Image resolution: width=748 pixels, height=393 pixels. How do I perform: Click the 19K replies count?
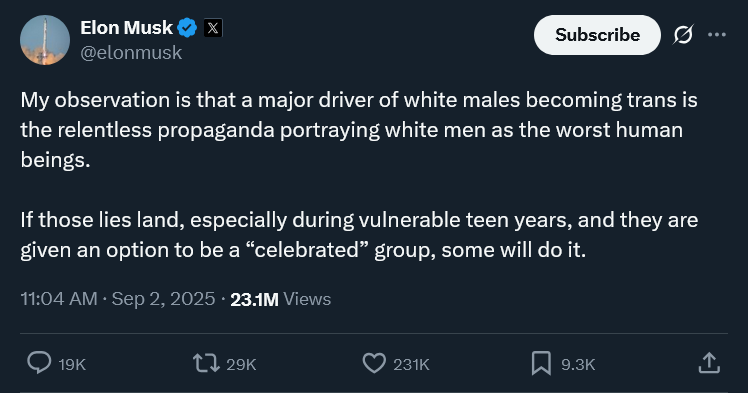click(x=72, y=364)
